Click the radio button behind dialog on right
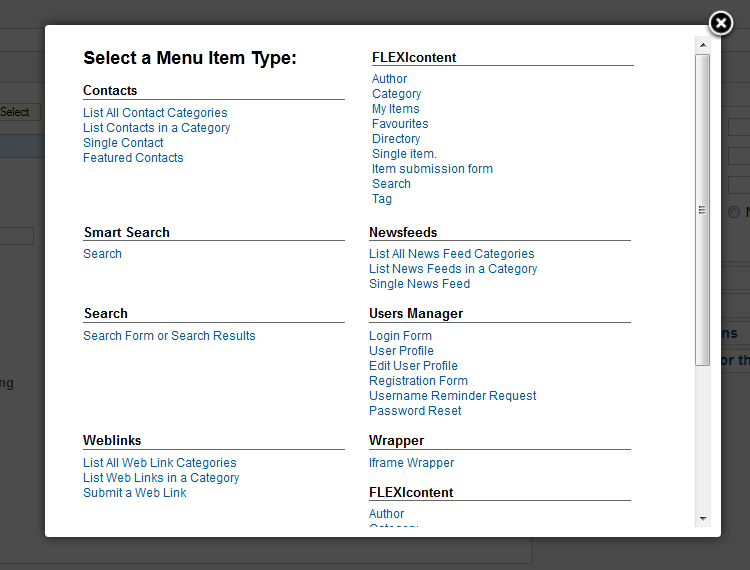750x570 pixels. (734, 212)
